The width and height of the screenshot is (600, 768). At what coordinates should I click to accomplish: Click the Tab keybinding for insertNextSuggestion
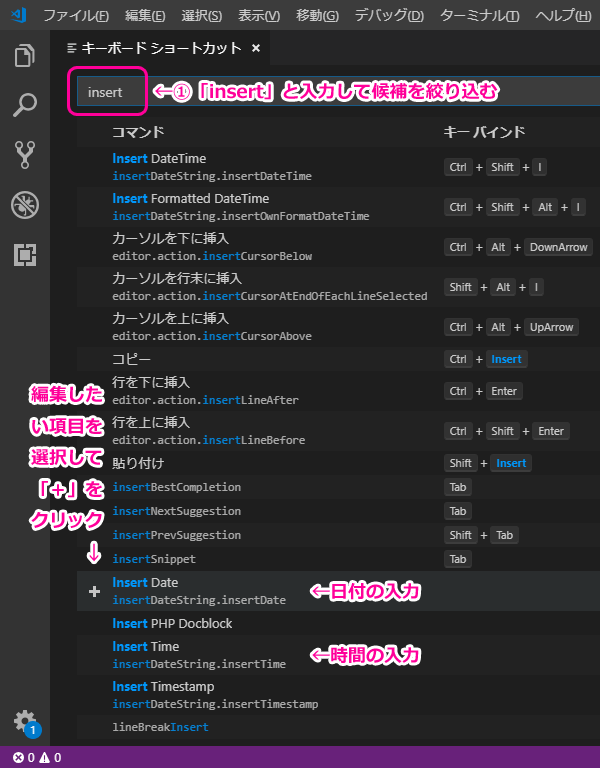458,511
